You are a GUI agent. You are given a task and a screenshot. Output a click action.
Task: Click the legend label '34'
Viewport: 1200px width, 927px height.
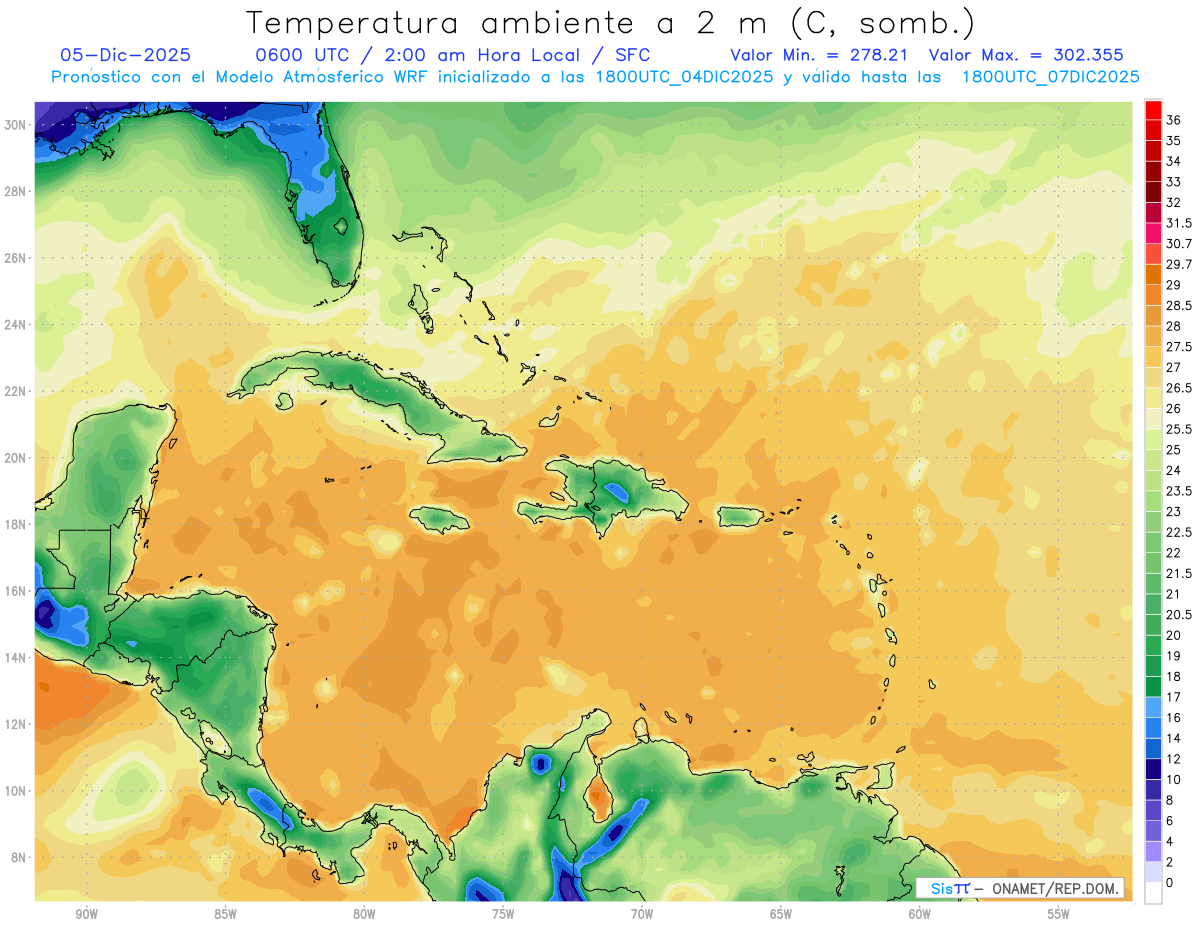[x=1173, y=161]
